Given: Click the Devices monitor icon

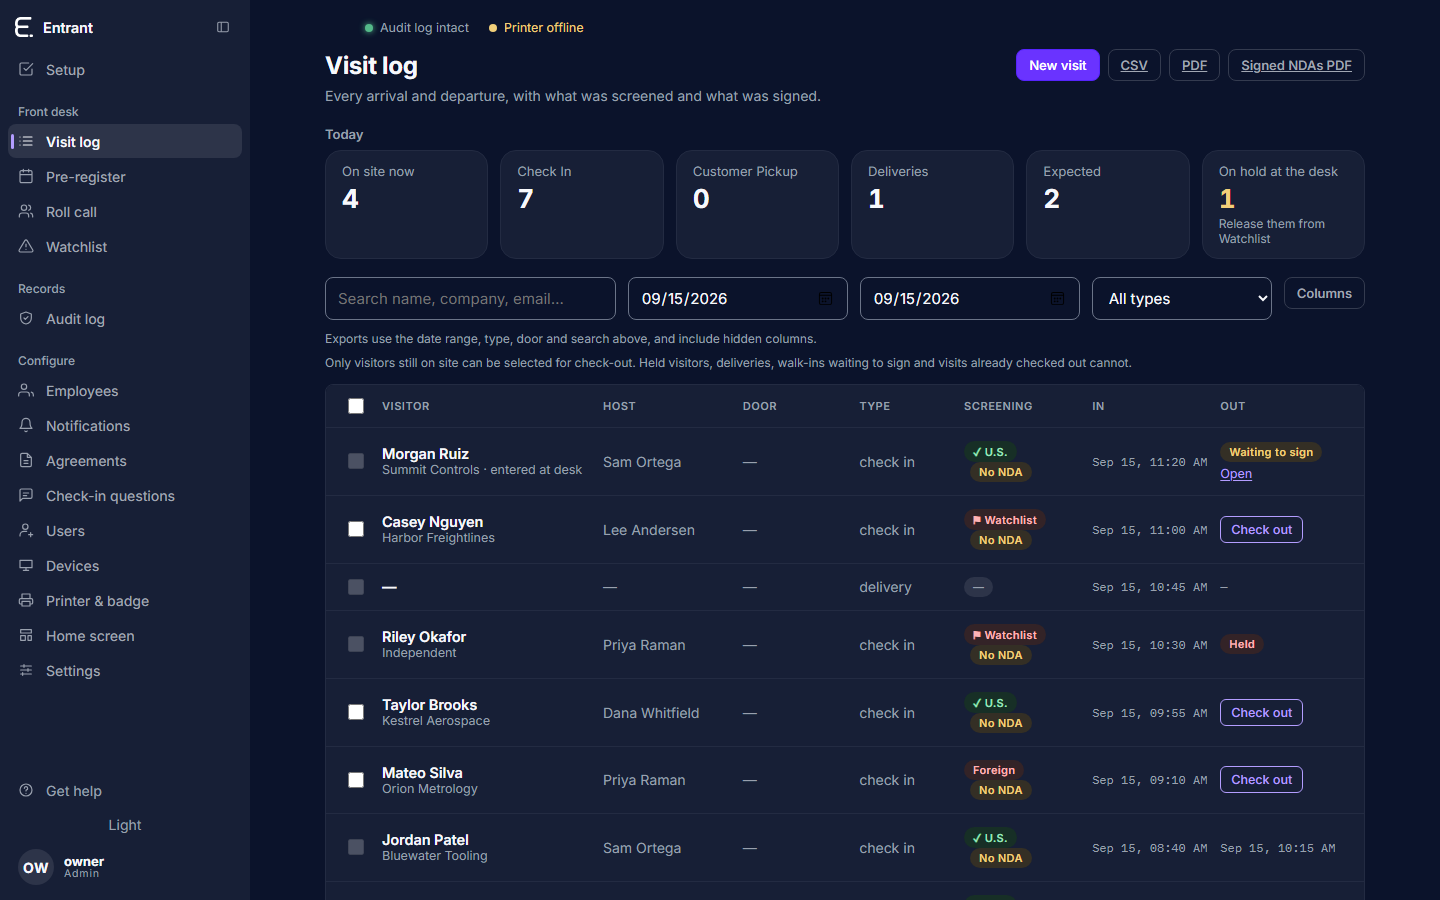Looking at the screenshot, I should point(26,565).
